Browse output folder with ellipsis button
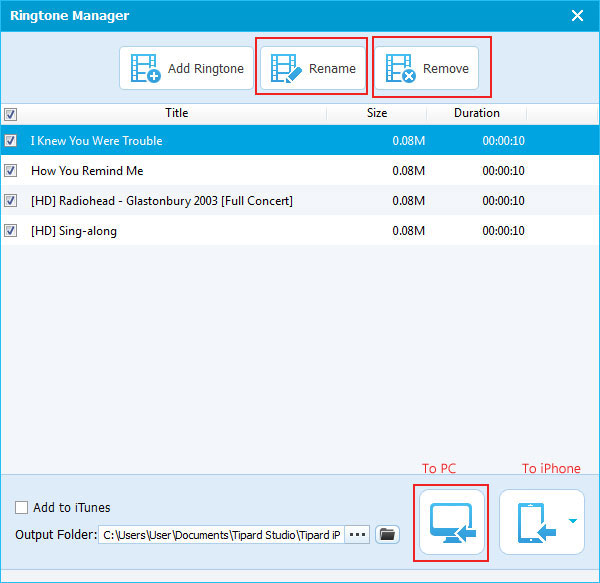This screenshot has height=583, width=600. pos(357,534)
